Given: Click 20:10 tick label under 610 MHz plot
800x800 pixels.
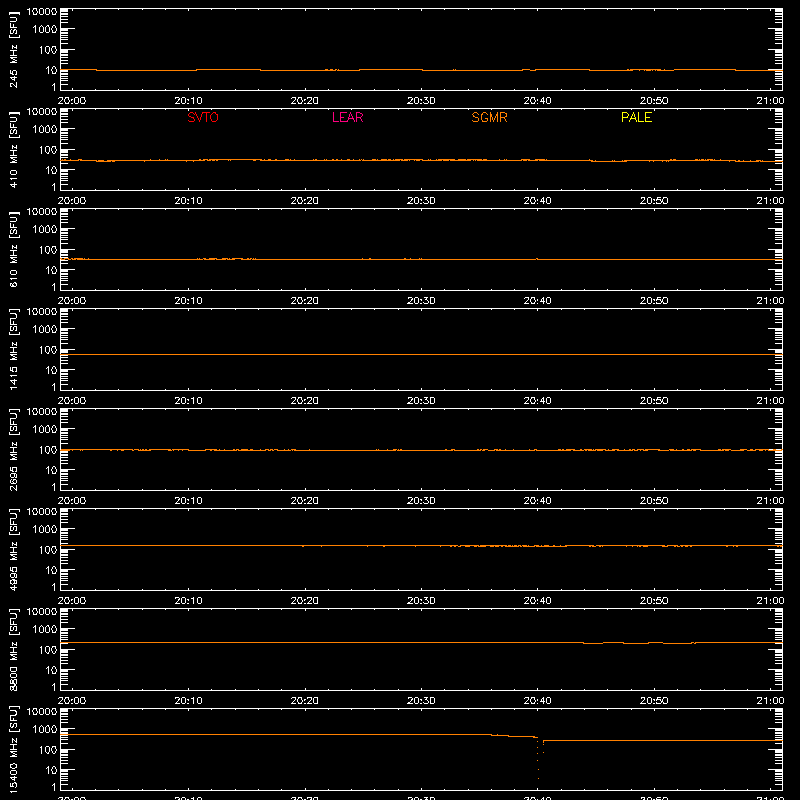Looking at the screenshot, I should 188,301.
